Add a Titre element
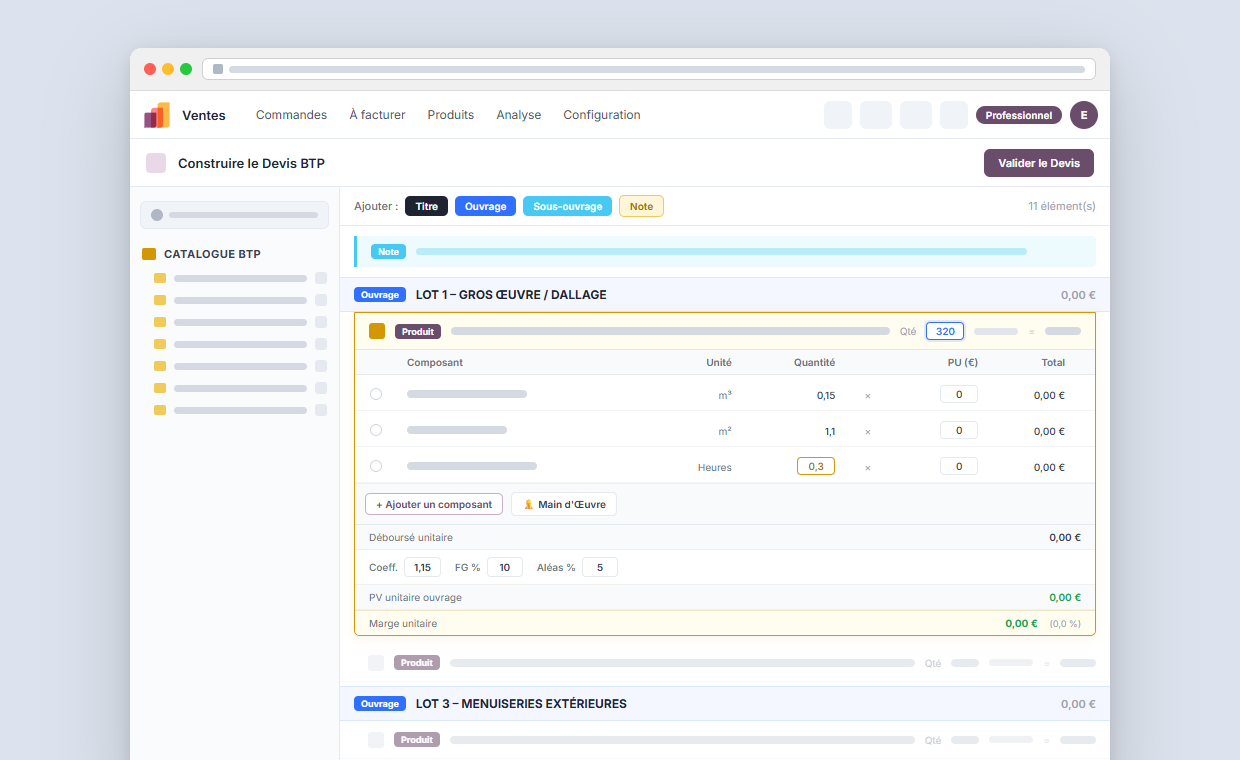The height and width of the screenshot is (760, 1240). coord(426,206)
